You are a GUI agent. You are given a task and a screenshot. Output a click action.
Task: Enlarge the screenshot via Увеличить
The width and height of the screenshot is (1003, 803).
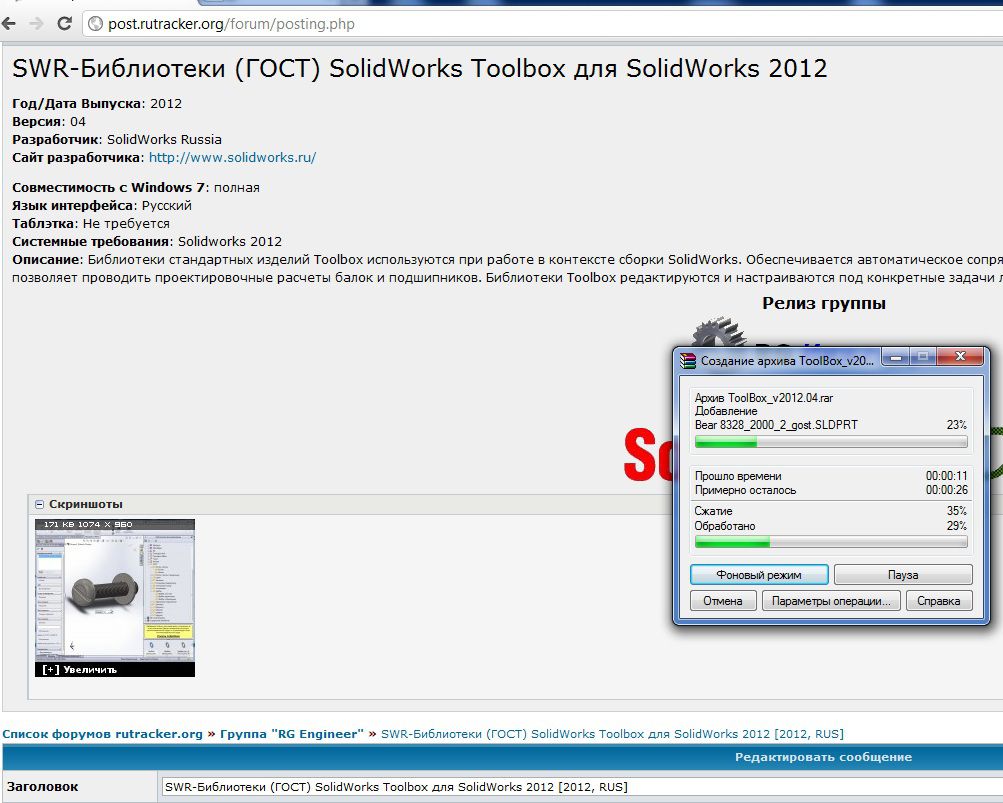coord(80,670)
